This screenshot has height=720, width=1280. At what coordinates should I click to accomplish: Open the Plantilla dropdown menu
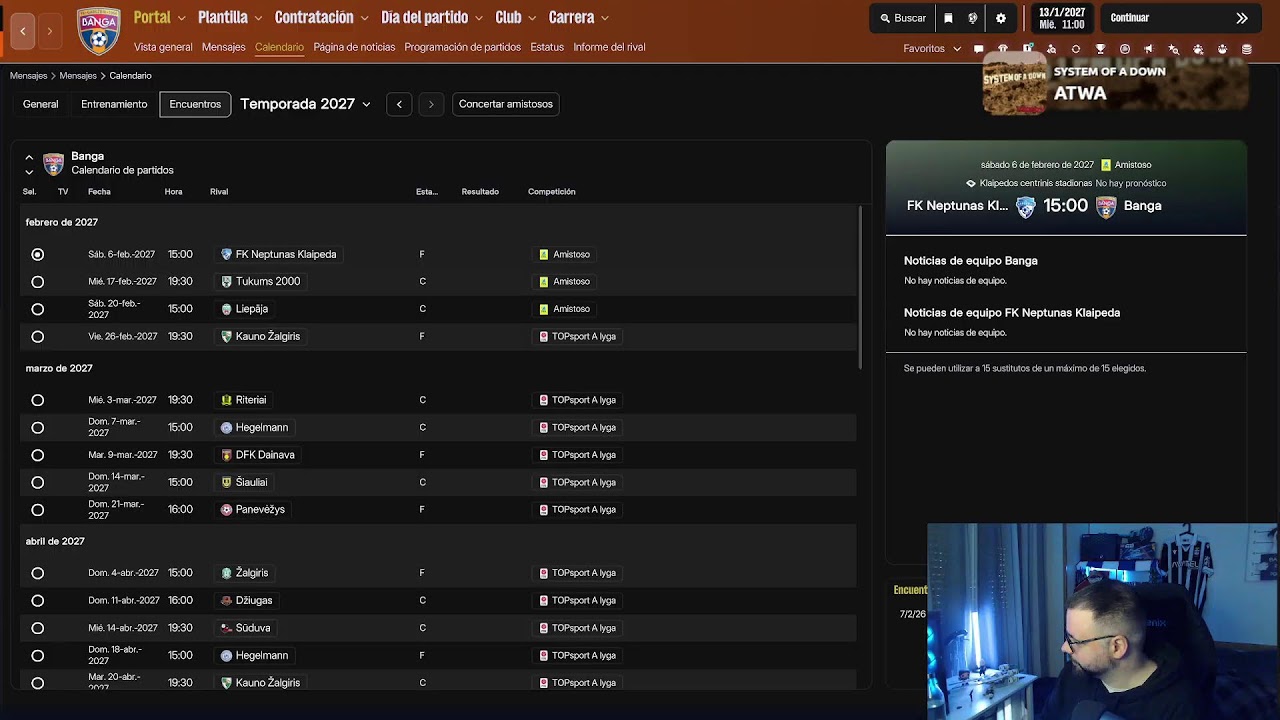coord(230,17)
